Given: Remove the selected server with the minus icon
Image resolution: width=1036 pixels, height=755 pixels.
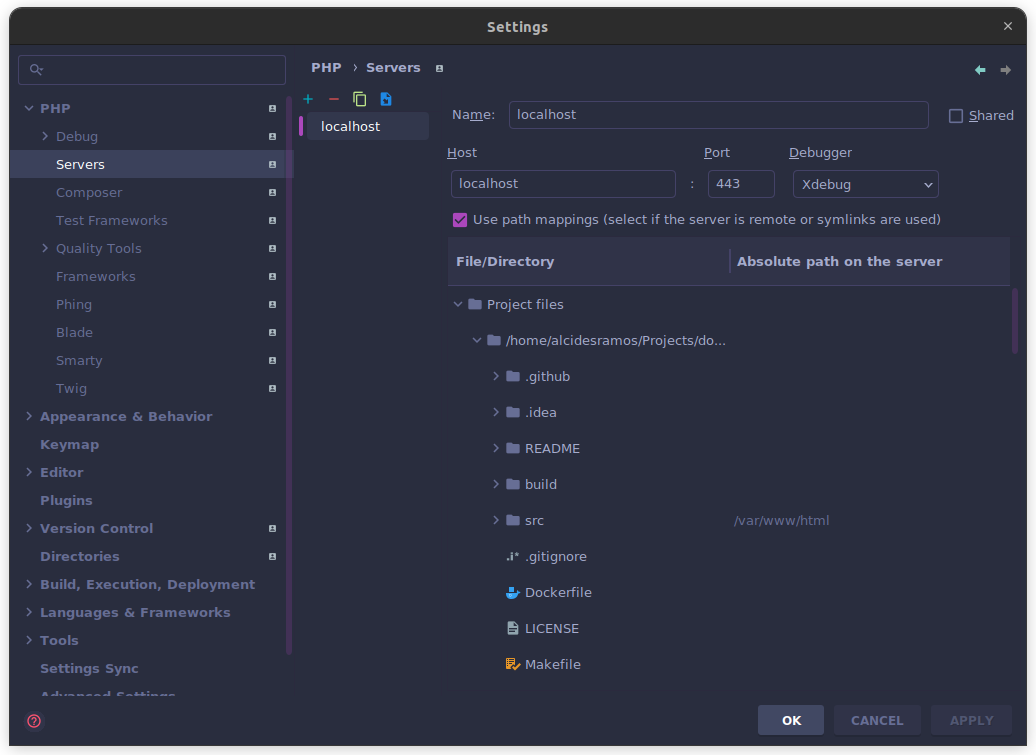Looking at the screenshot, I should point(334,99).
